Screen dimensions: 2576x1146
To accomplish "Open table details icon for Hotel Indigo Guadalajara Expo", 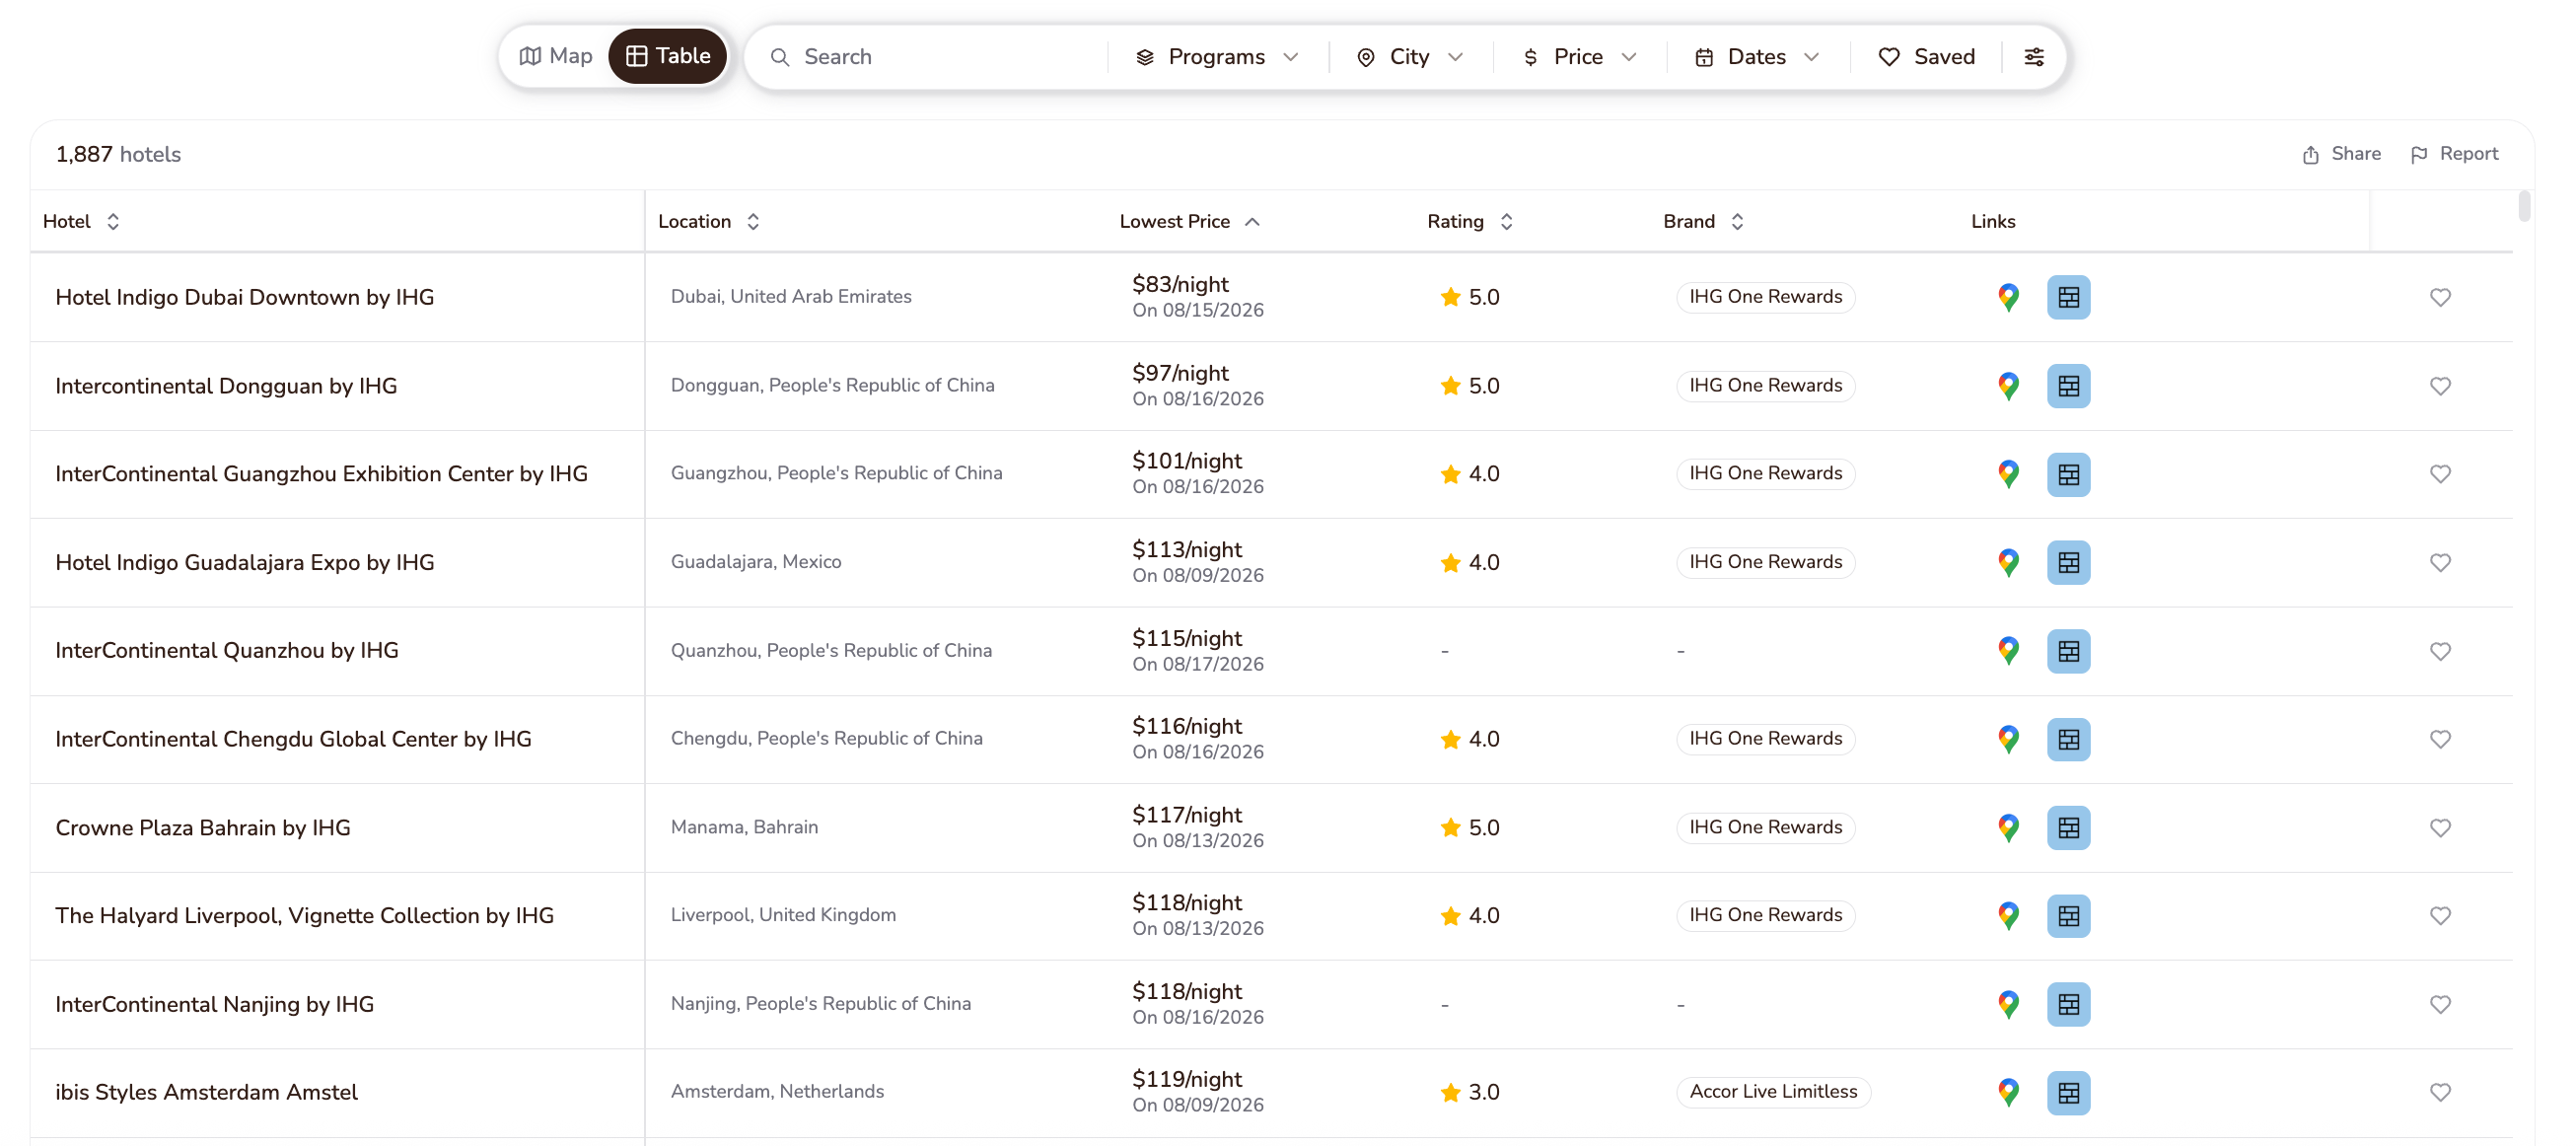I will (2068, 562).
